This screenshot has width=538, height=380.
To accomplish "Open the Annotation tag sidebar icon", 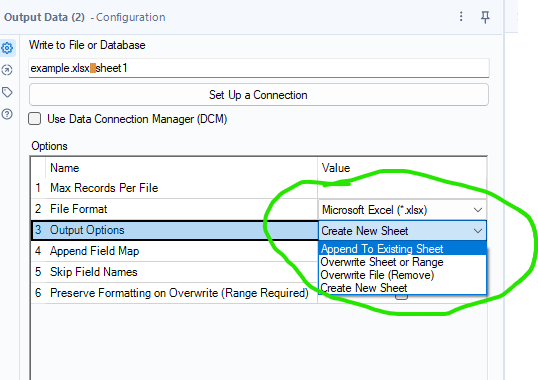I will [7, 92].
